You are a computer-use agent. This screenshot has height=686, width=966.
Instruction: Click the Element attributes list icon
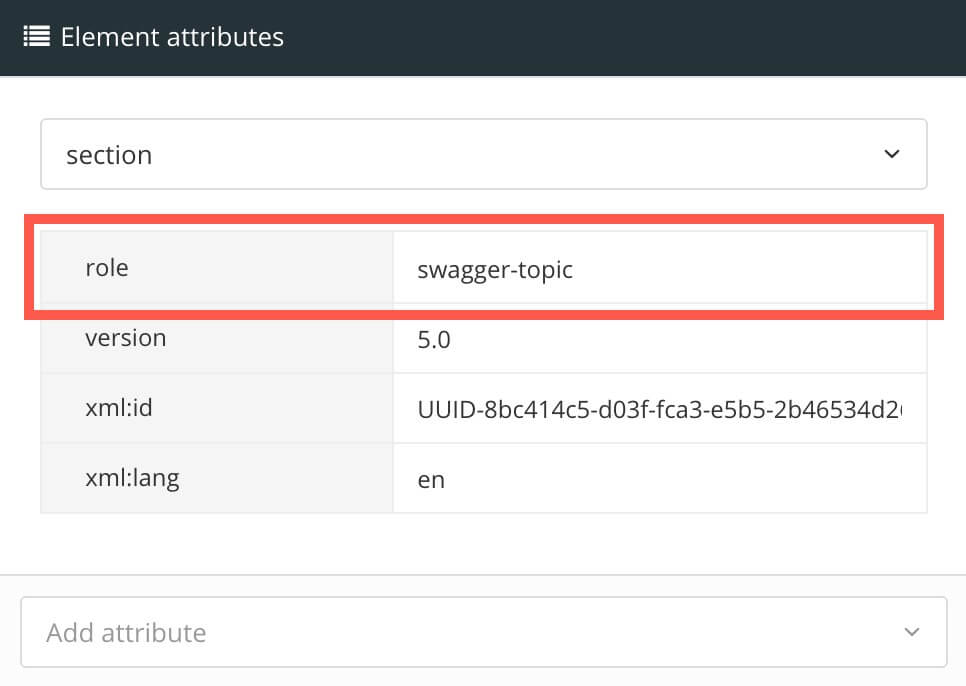35,36
